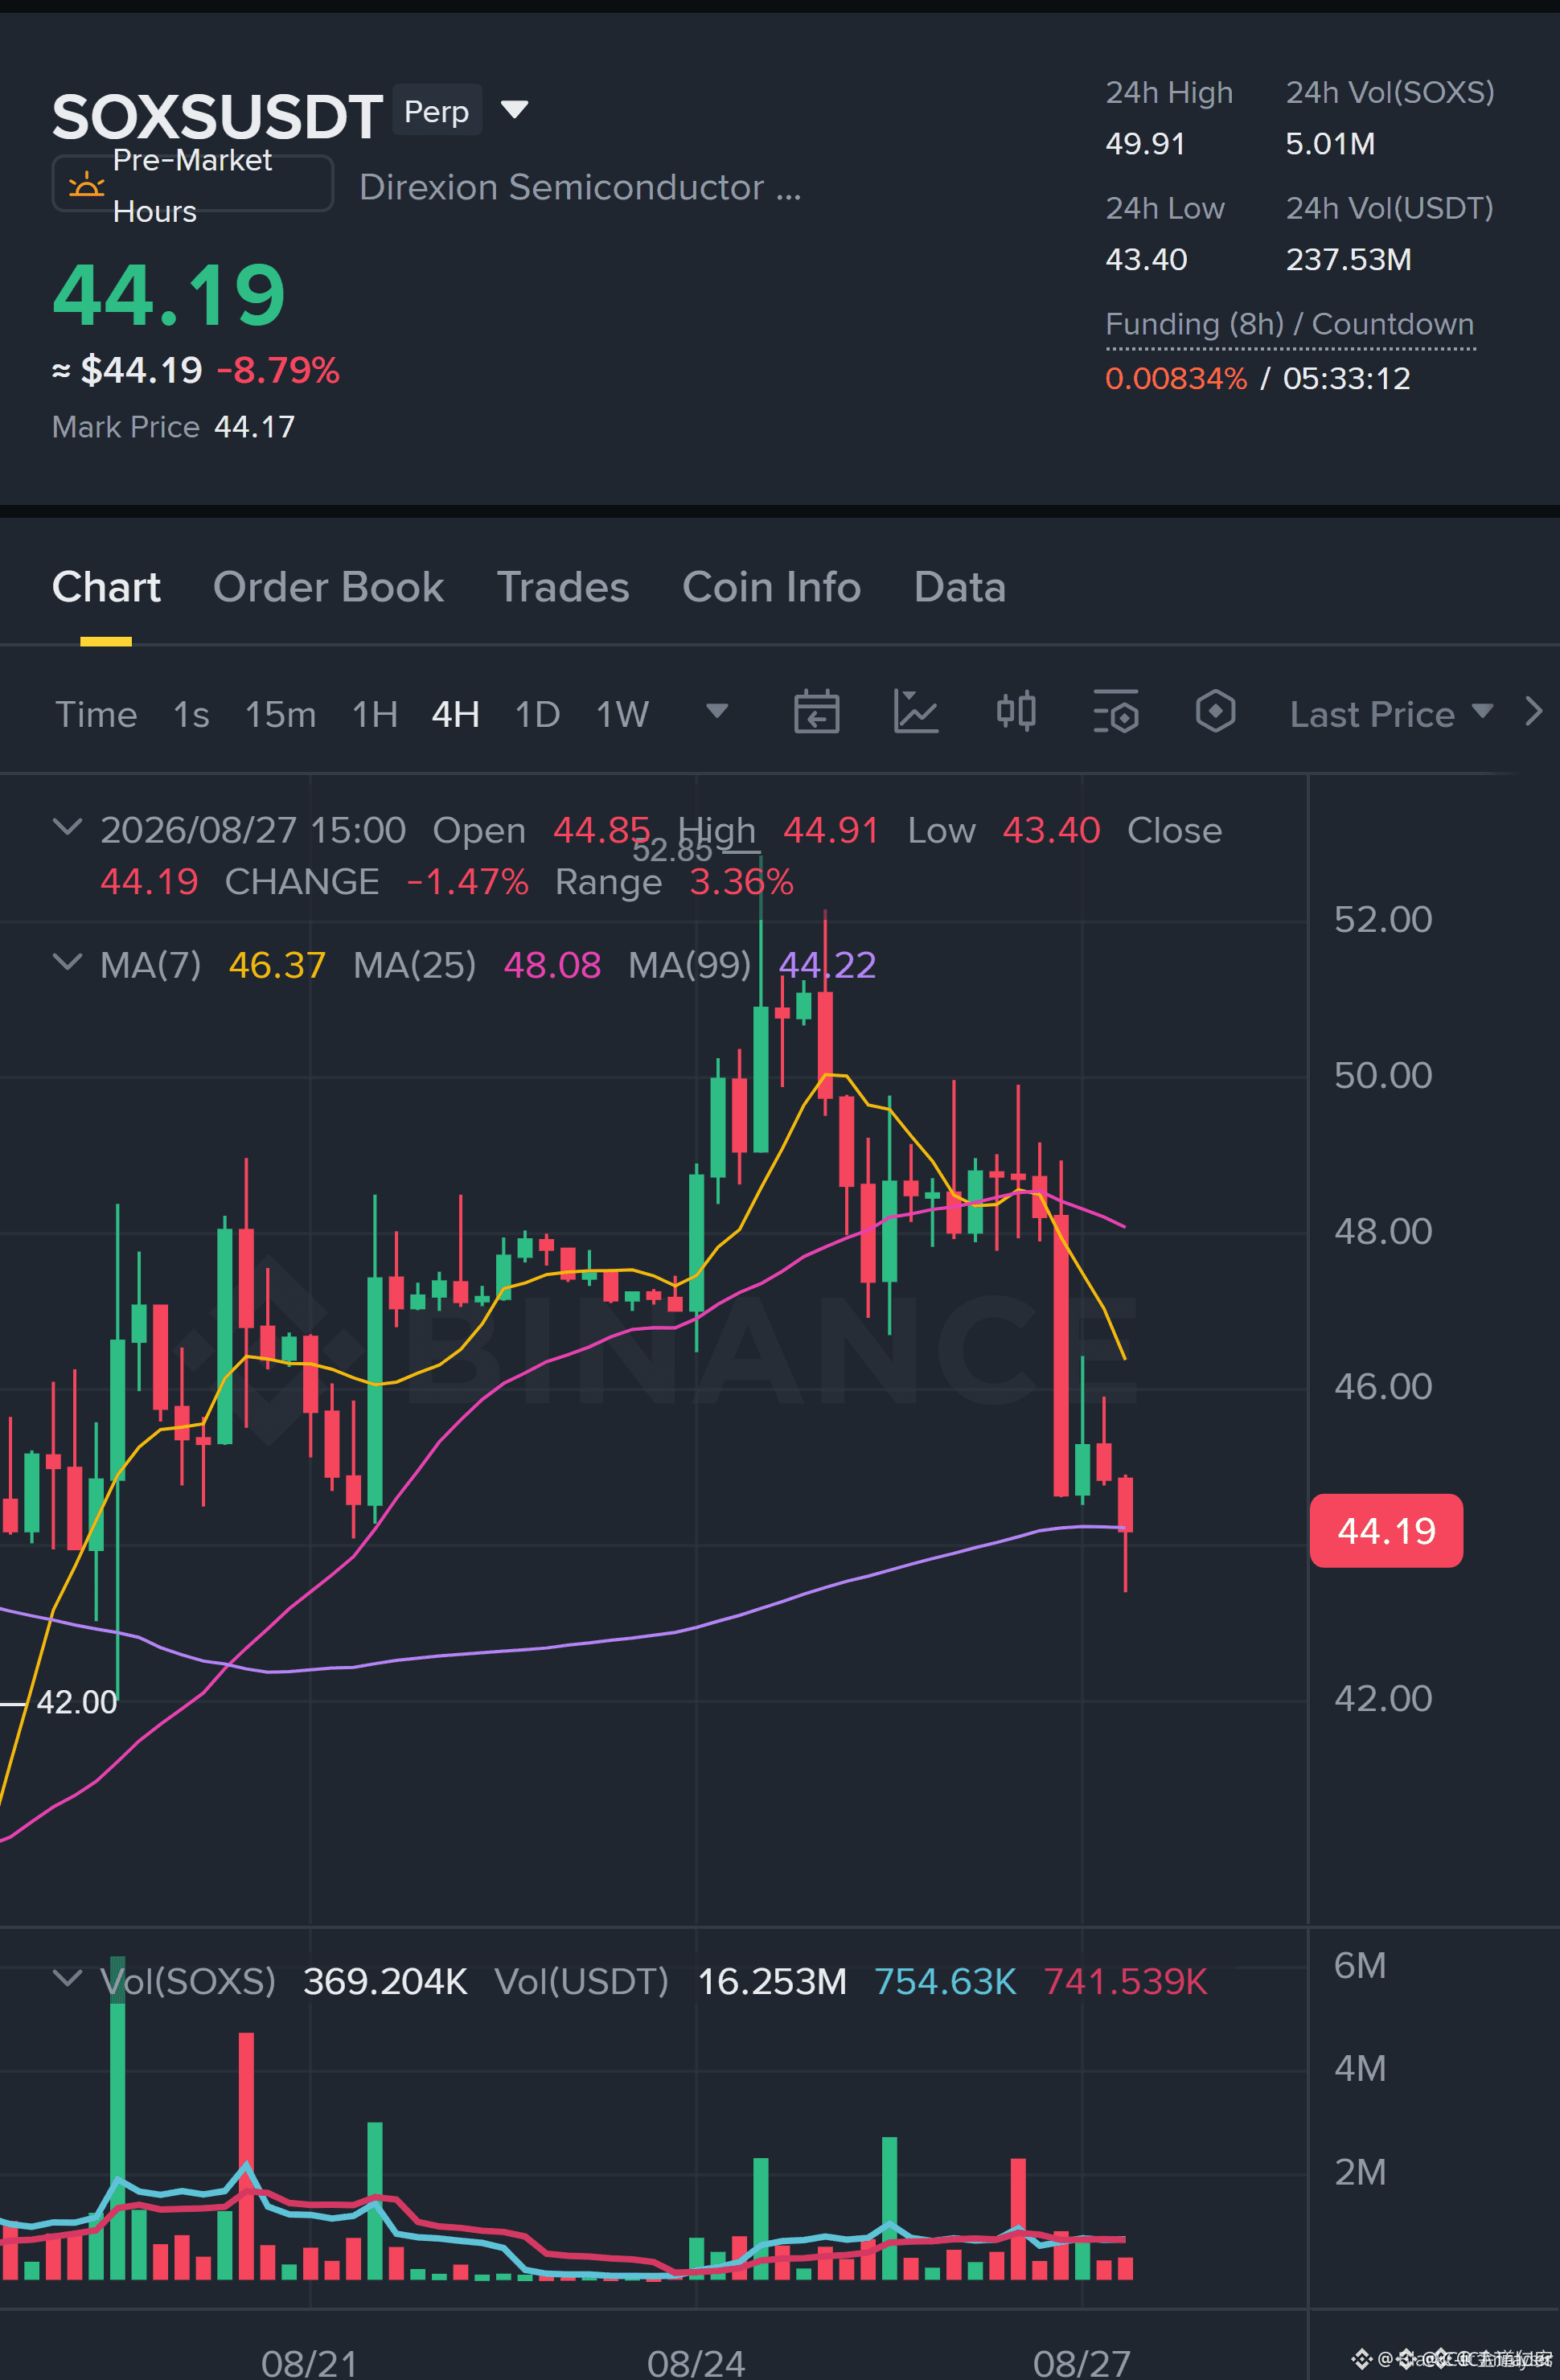Switch to the 1D timeframe
1560x2380 pixels.
pyautogui.click(x=537, y=714)
